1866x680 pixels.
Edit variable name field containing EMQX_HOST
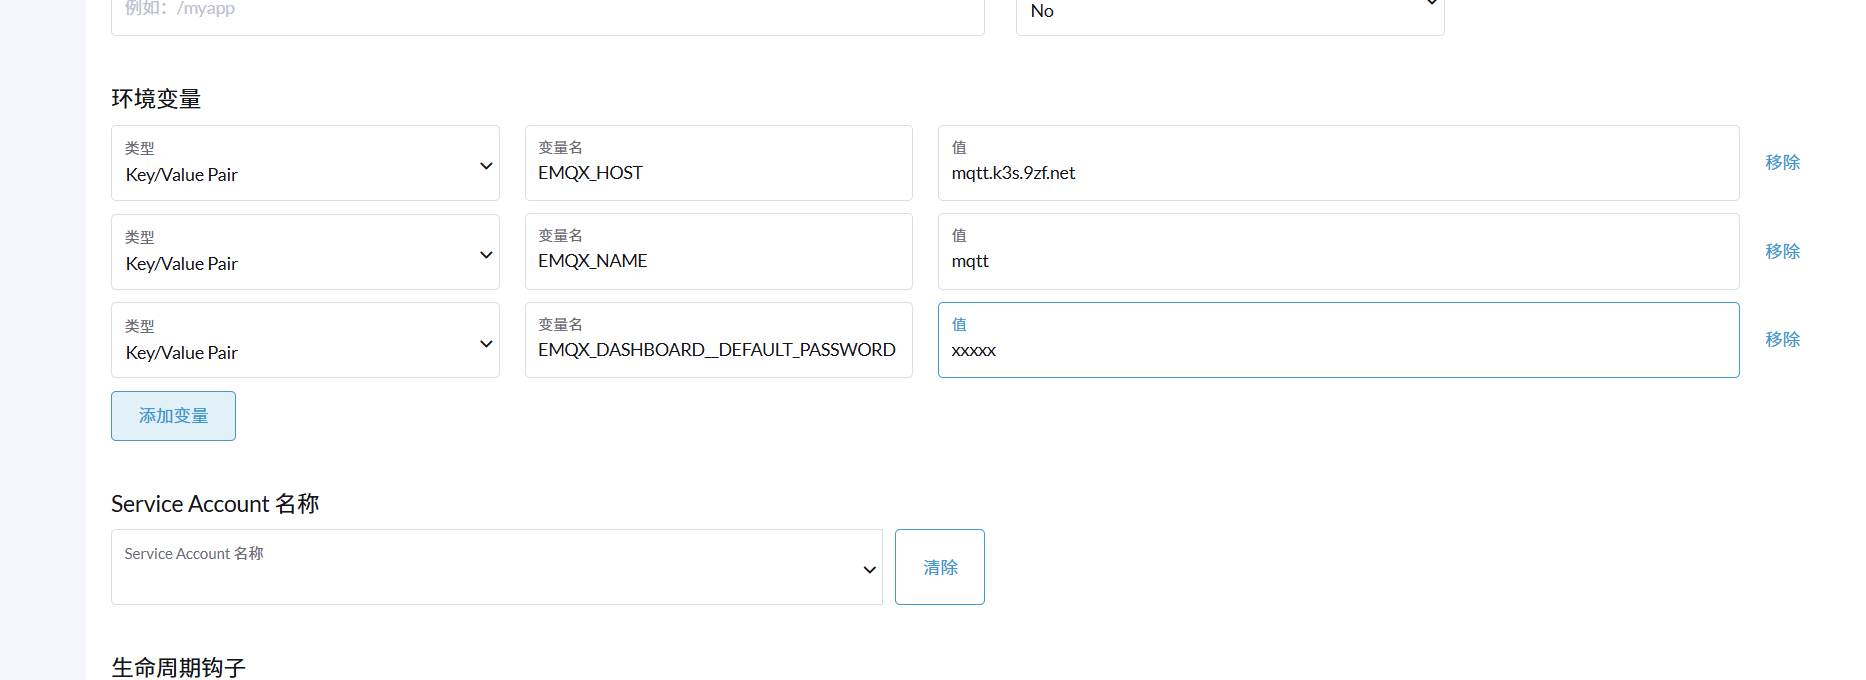point(719,163)
